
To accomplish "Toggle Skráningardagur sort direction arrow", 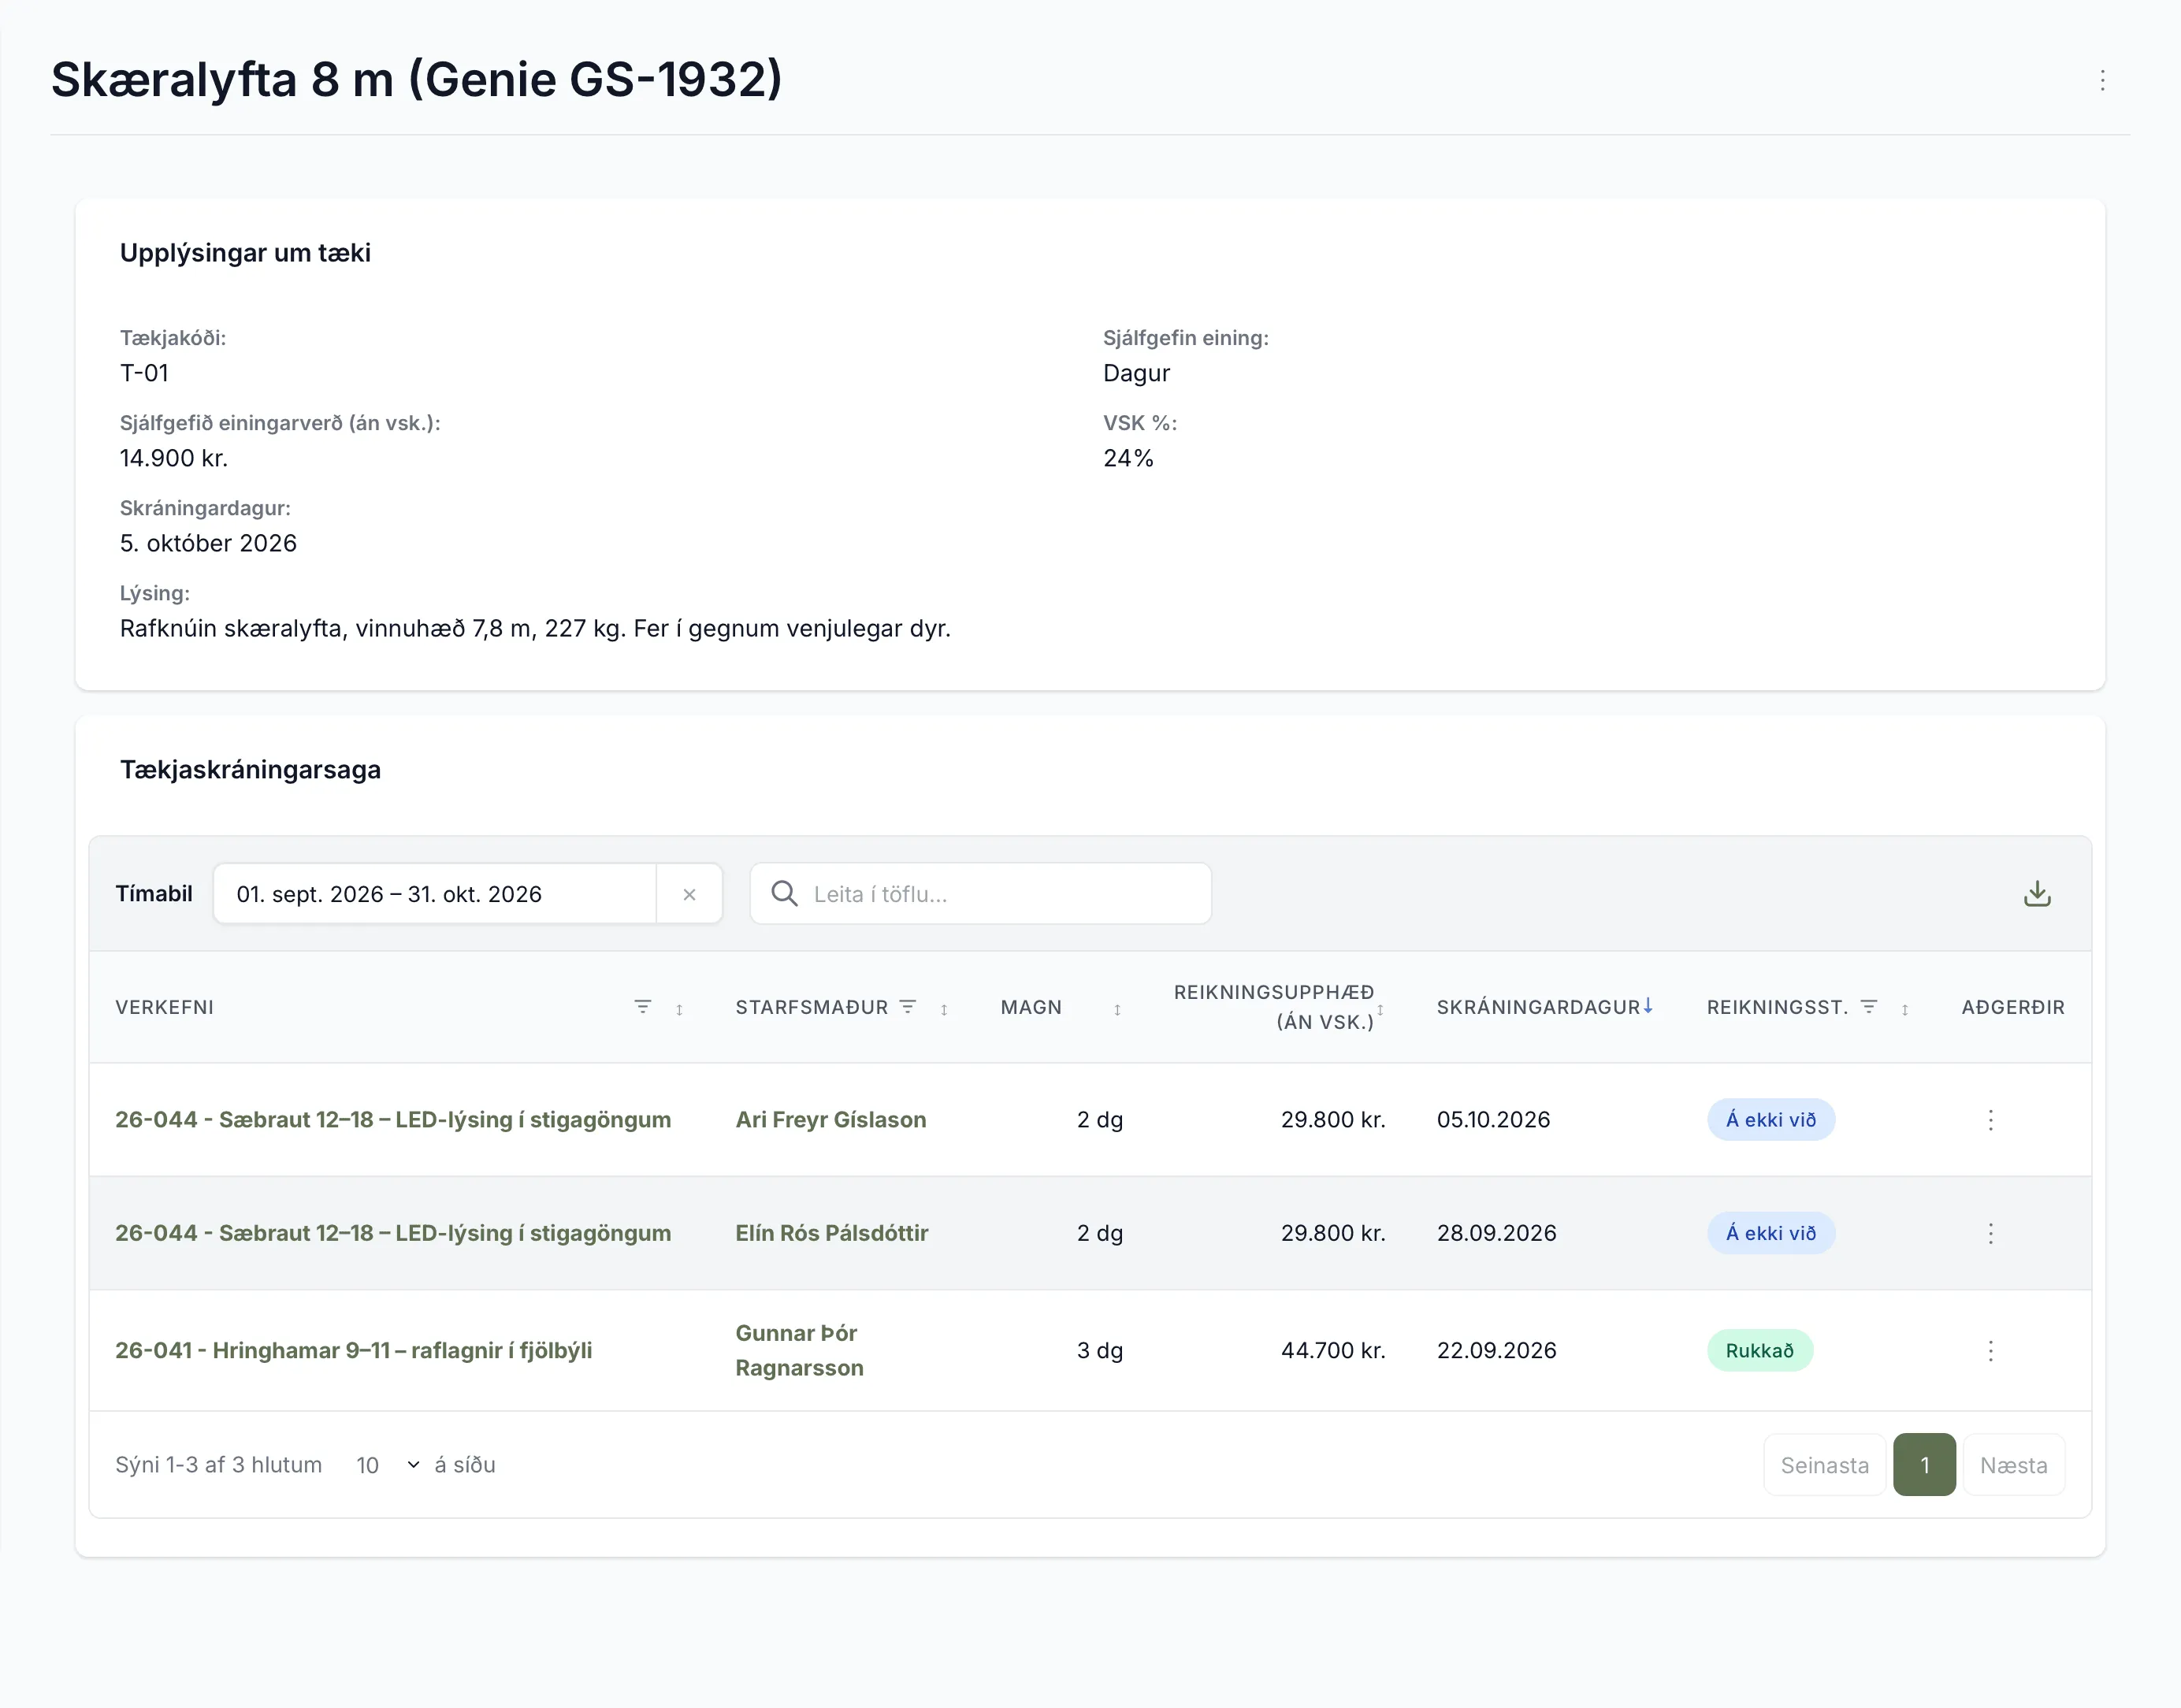I will point(1648,1005).
